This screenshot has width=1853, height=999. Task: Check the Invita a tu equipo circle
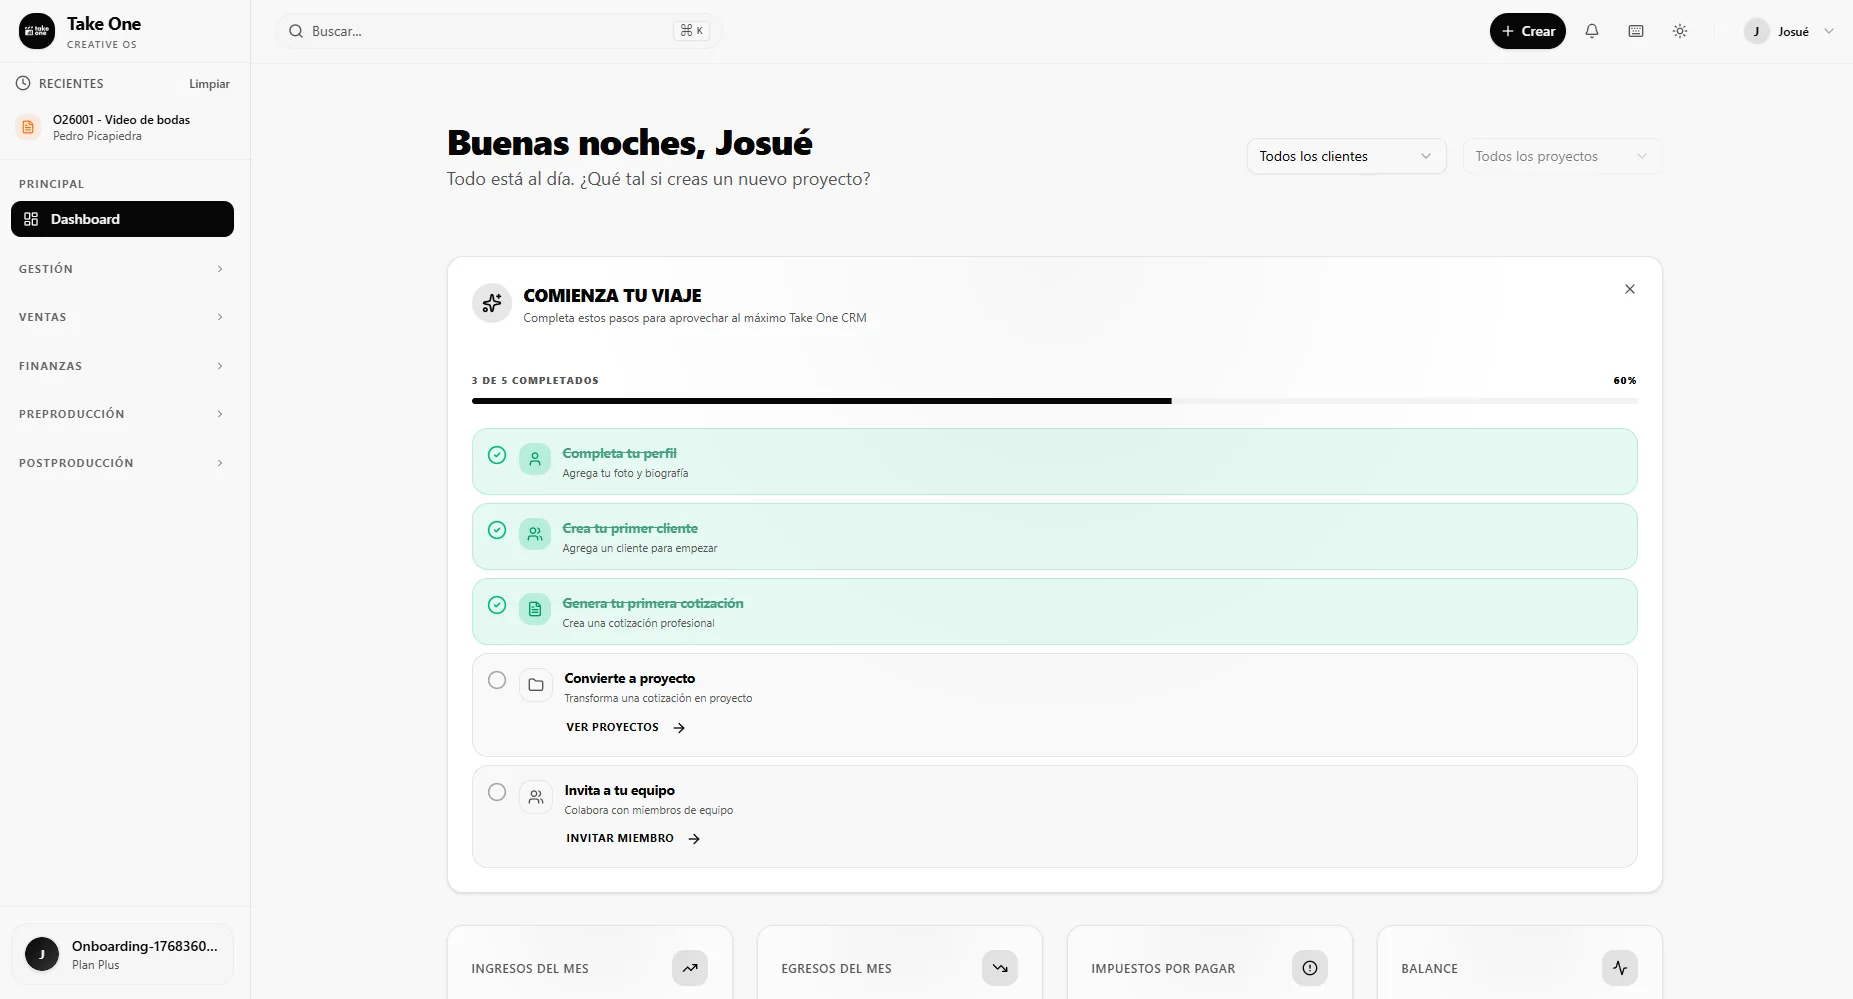[x=497, y=792]
